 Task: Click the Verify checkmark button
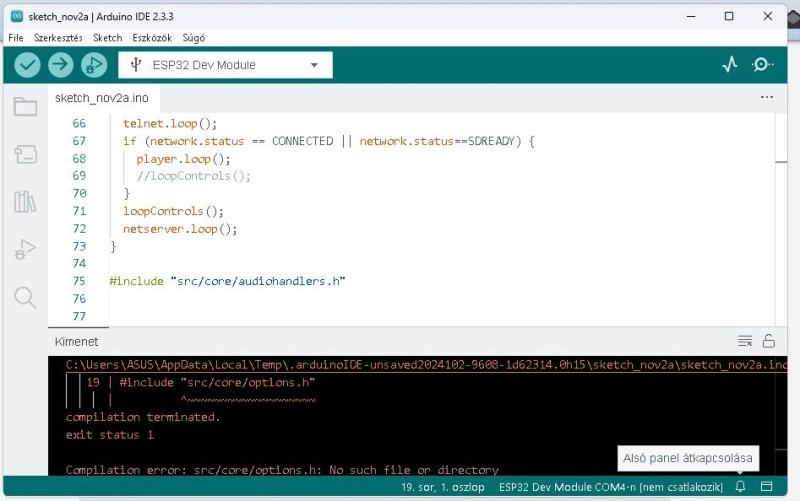[x=27, y=65]
